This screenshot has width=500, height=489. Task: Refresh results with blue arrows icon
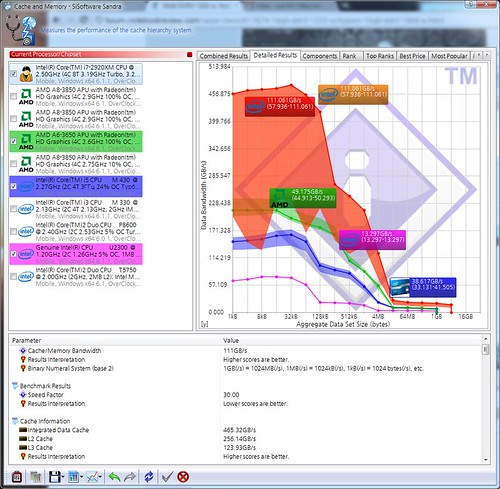[149, 477]
